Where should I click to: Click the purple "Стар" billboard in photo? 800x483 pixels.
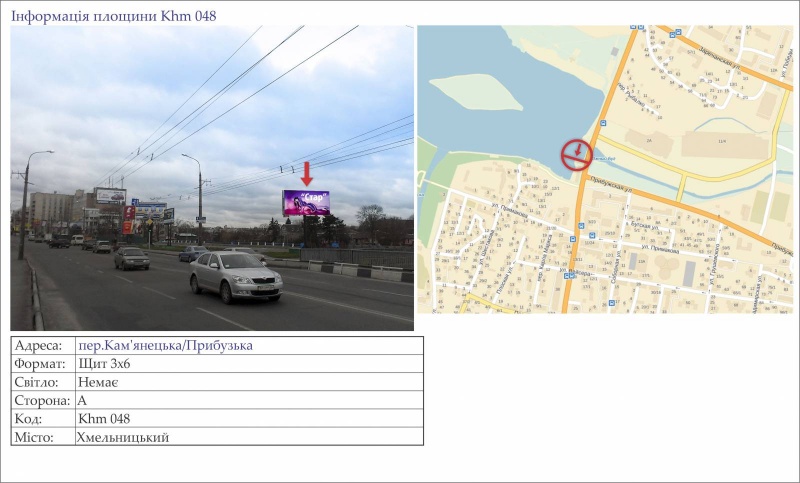[x=306, y=203]
